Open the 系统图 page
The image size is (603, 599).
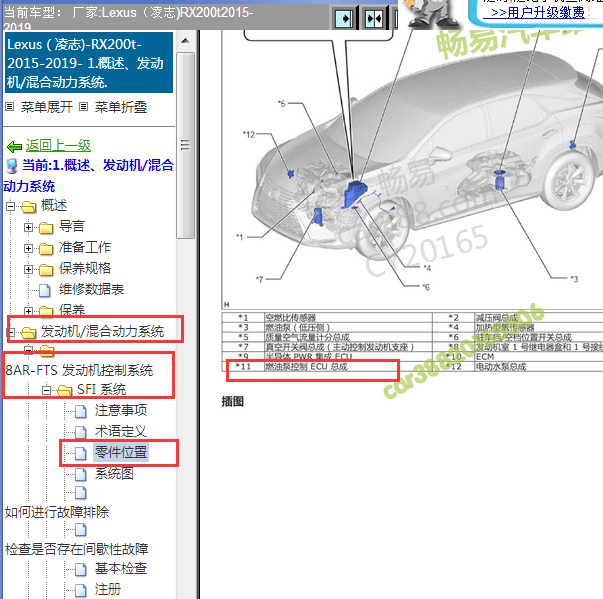click(114, 474)
